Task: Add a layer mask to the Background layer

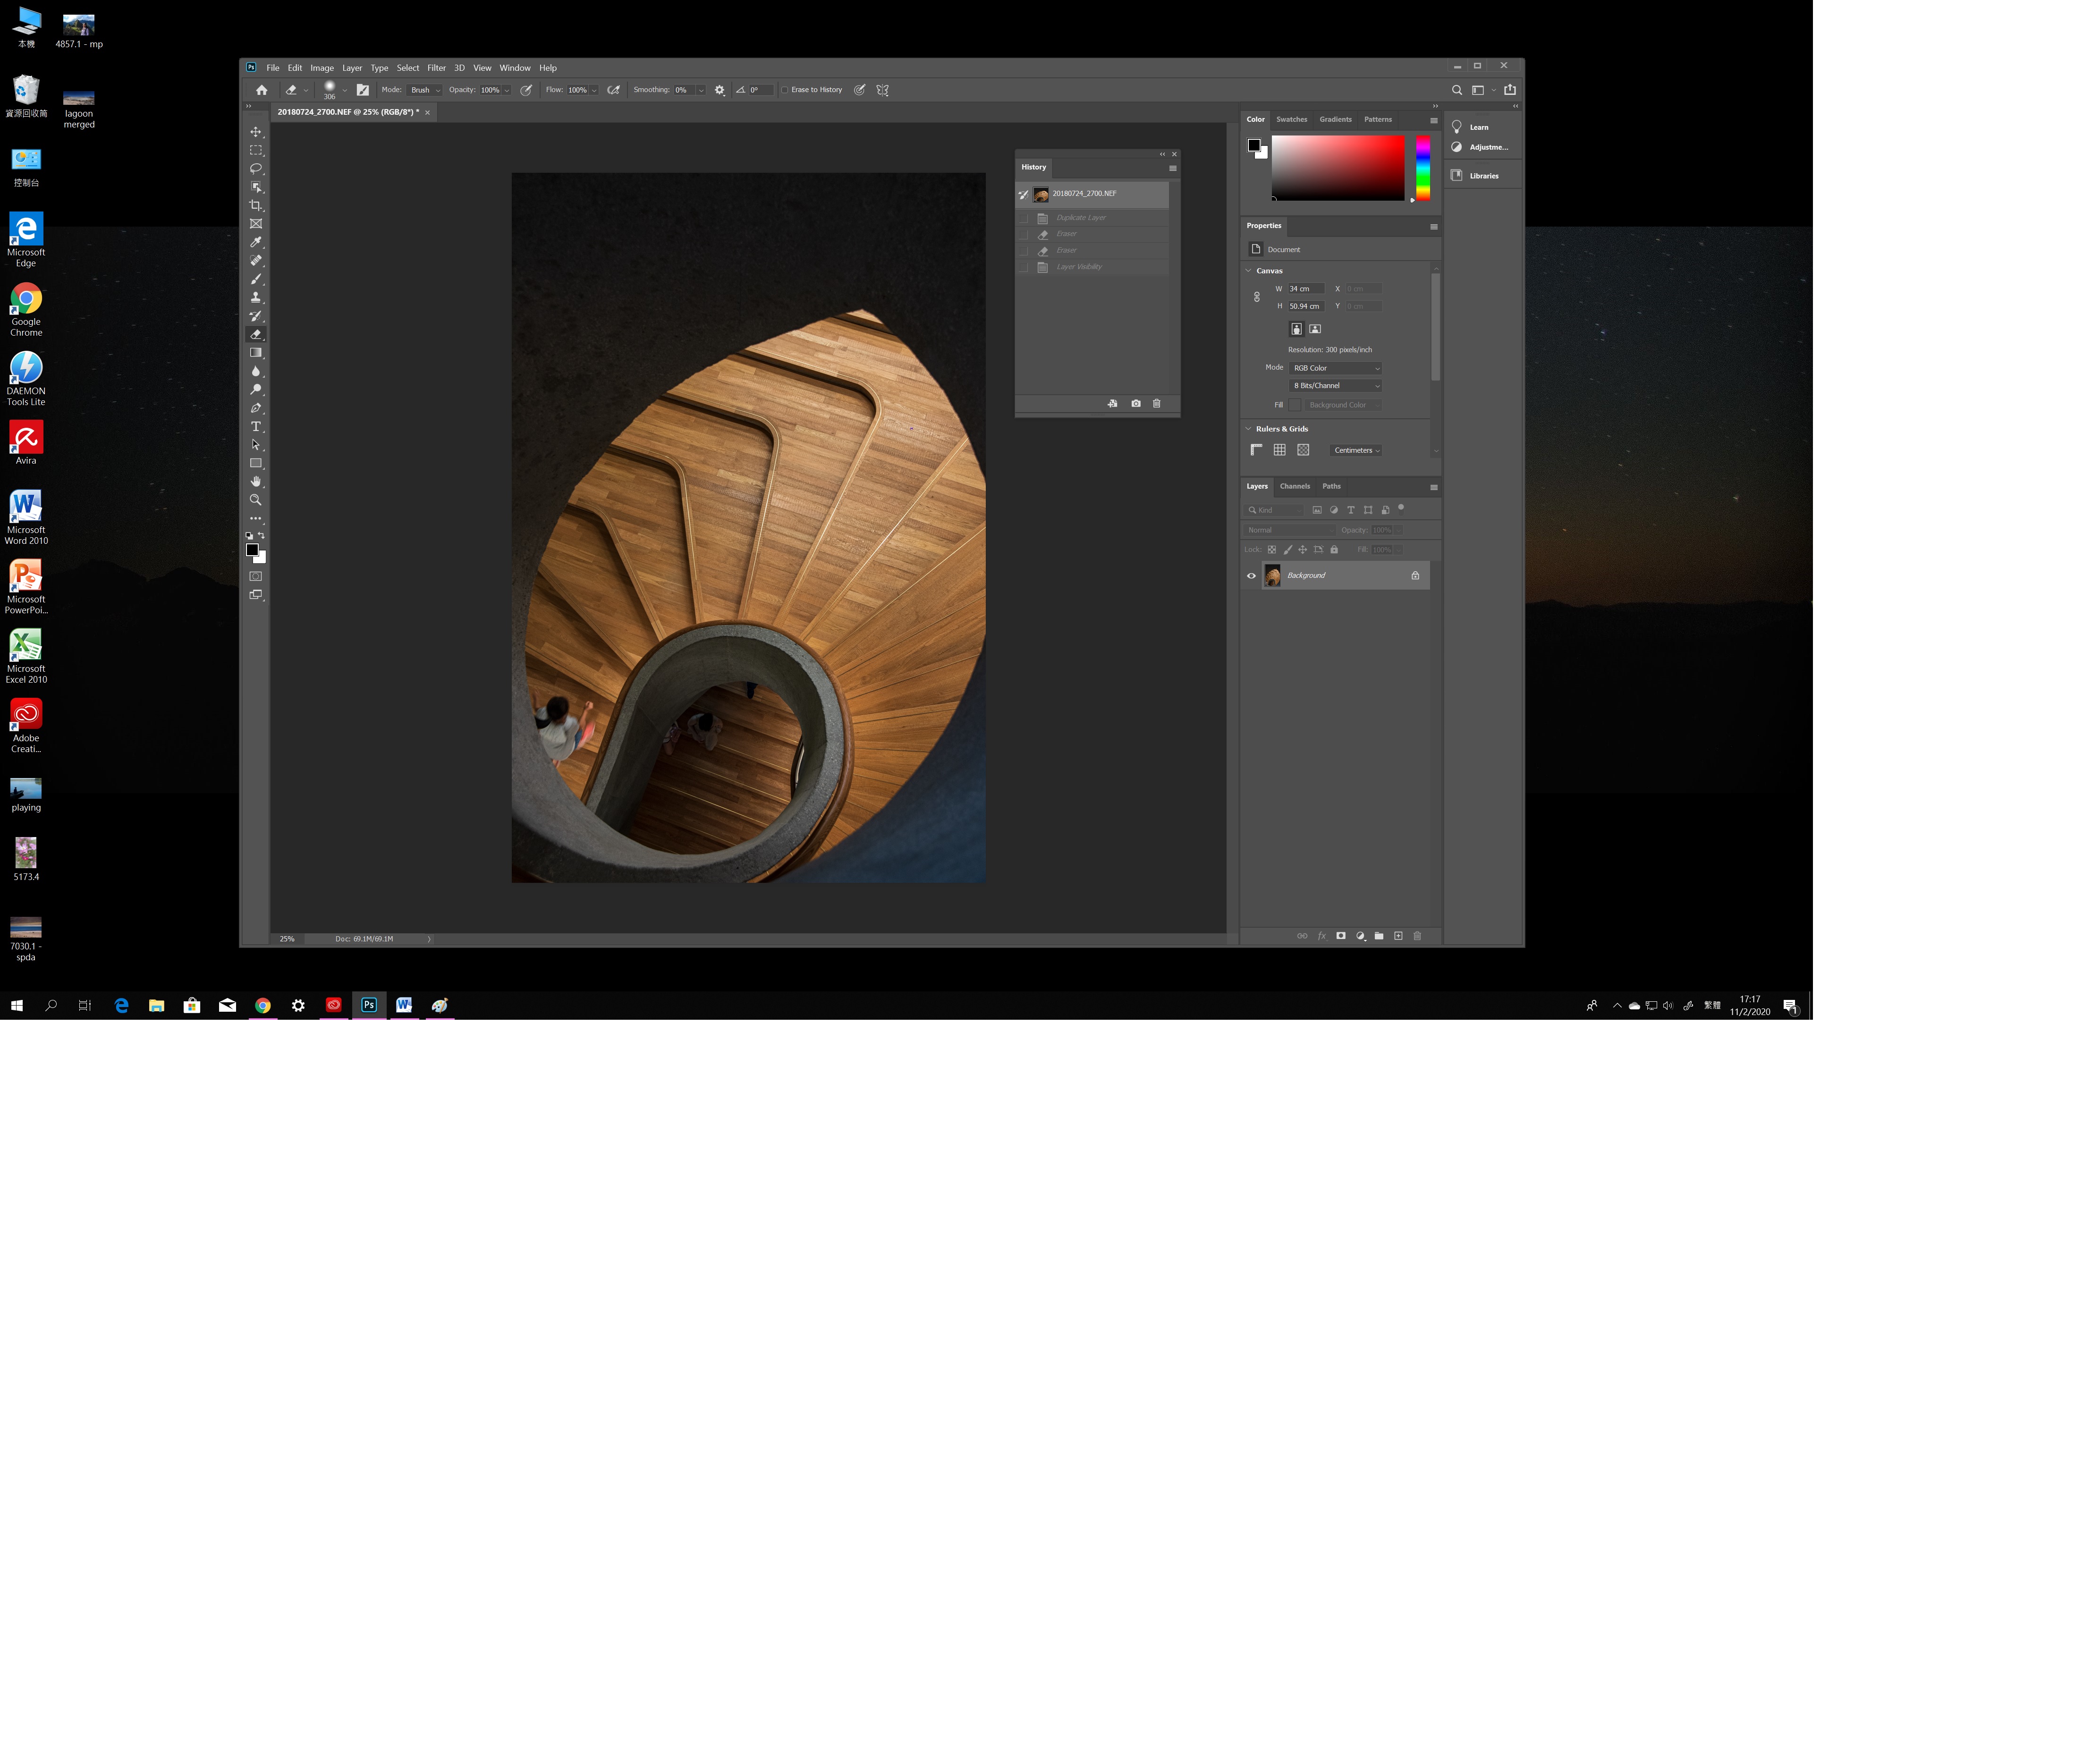Action: [x=1340, y=936]
